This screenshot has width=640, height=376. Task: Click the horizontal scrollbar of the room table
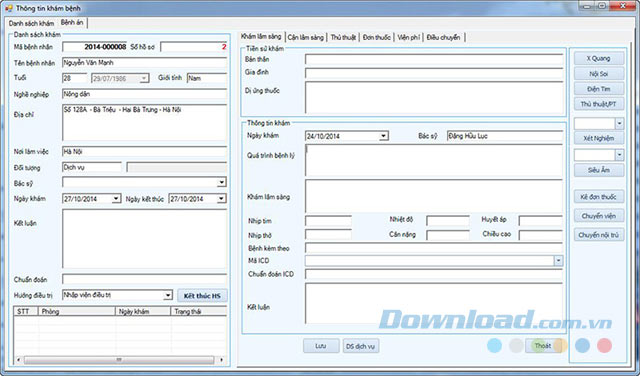119,360
